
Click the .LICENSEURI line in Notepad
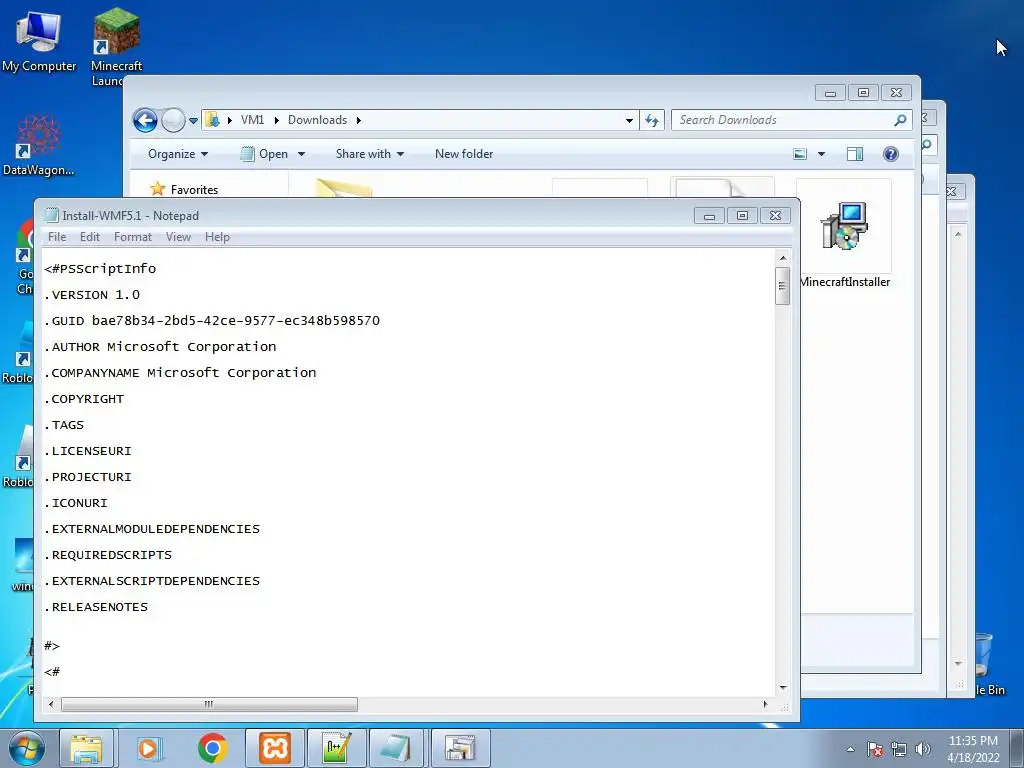[x=88, y=451]
